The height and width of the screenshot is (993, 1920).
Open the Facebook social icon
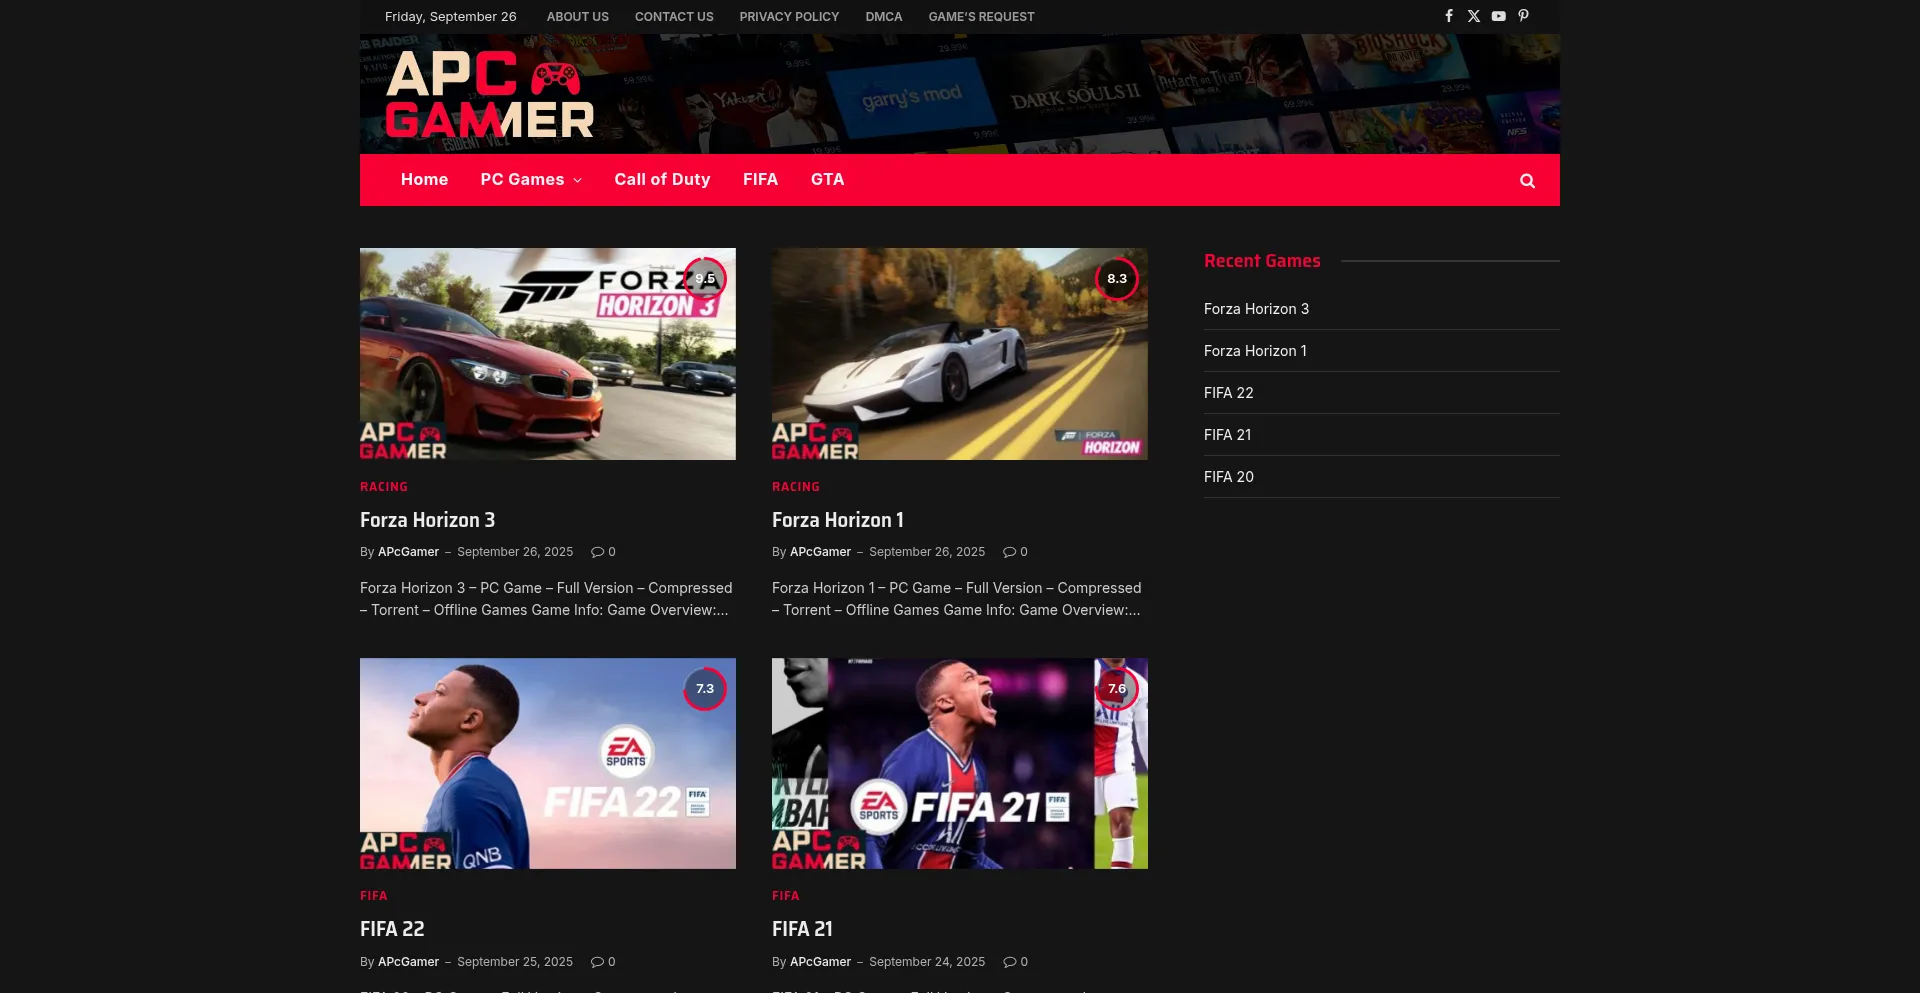coord(1449,16)
